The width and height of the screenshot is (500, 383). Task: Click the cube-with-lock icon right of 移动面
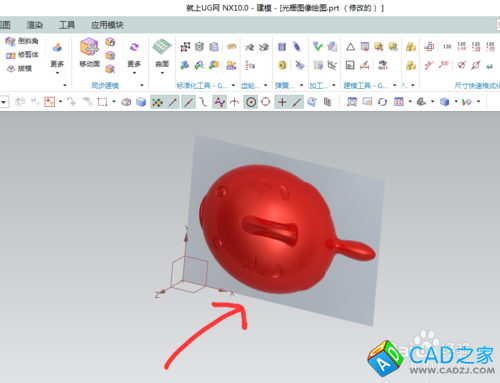[110, 42]
